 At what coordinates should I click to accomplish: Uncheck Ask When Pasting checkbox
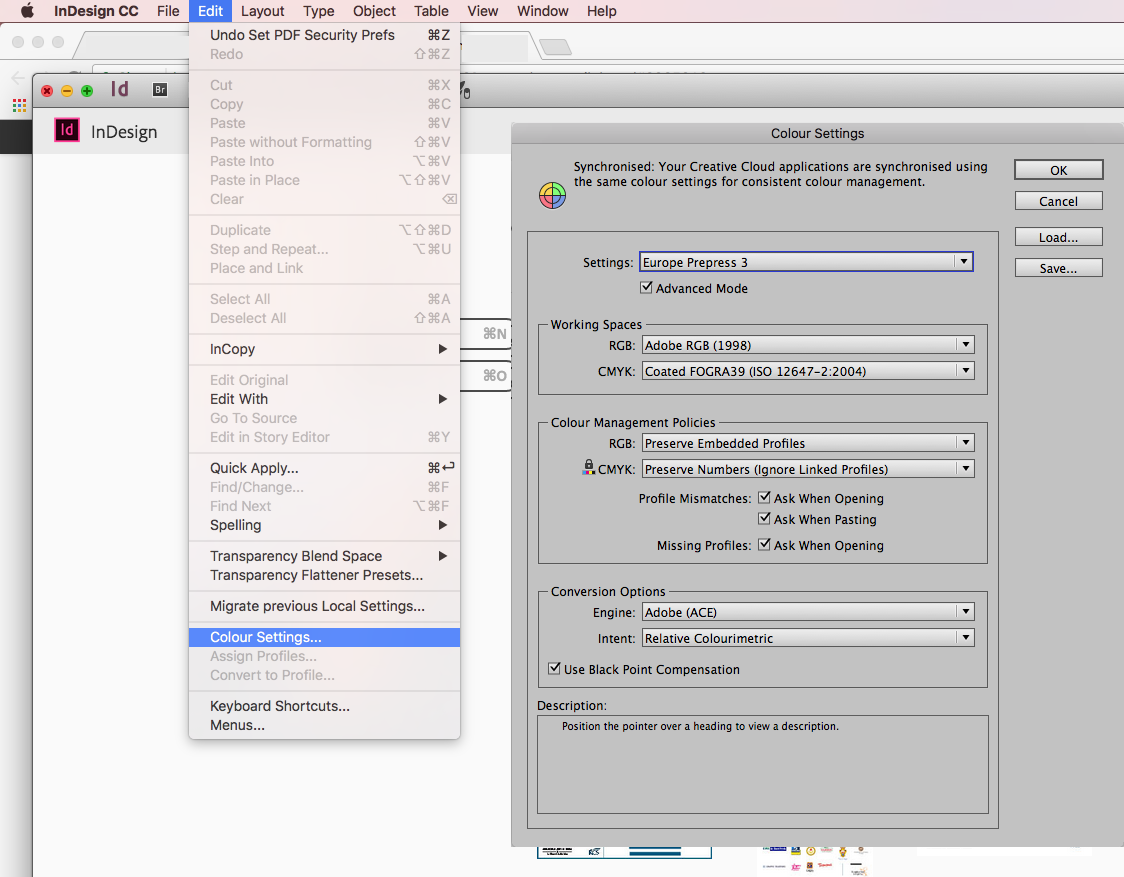(764, 518)
